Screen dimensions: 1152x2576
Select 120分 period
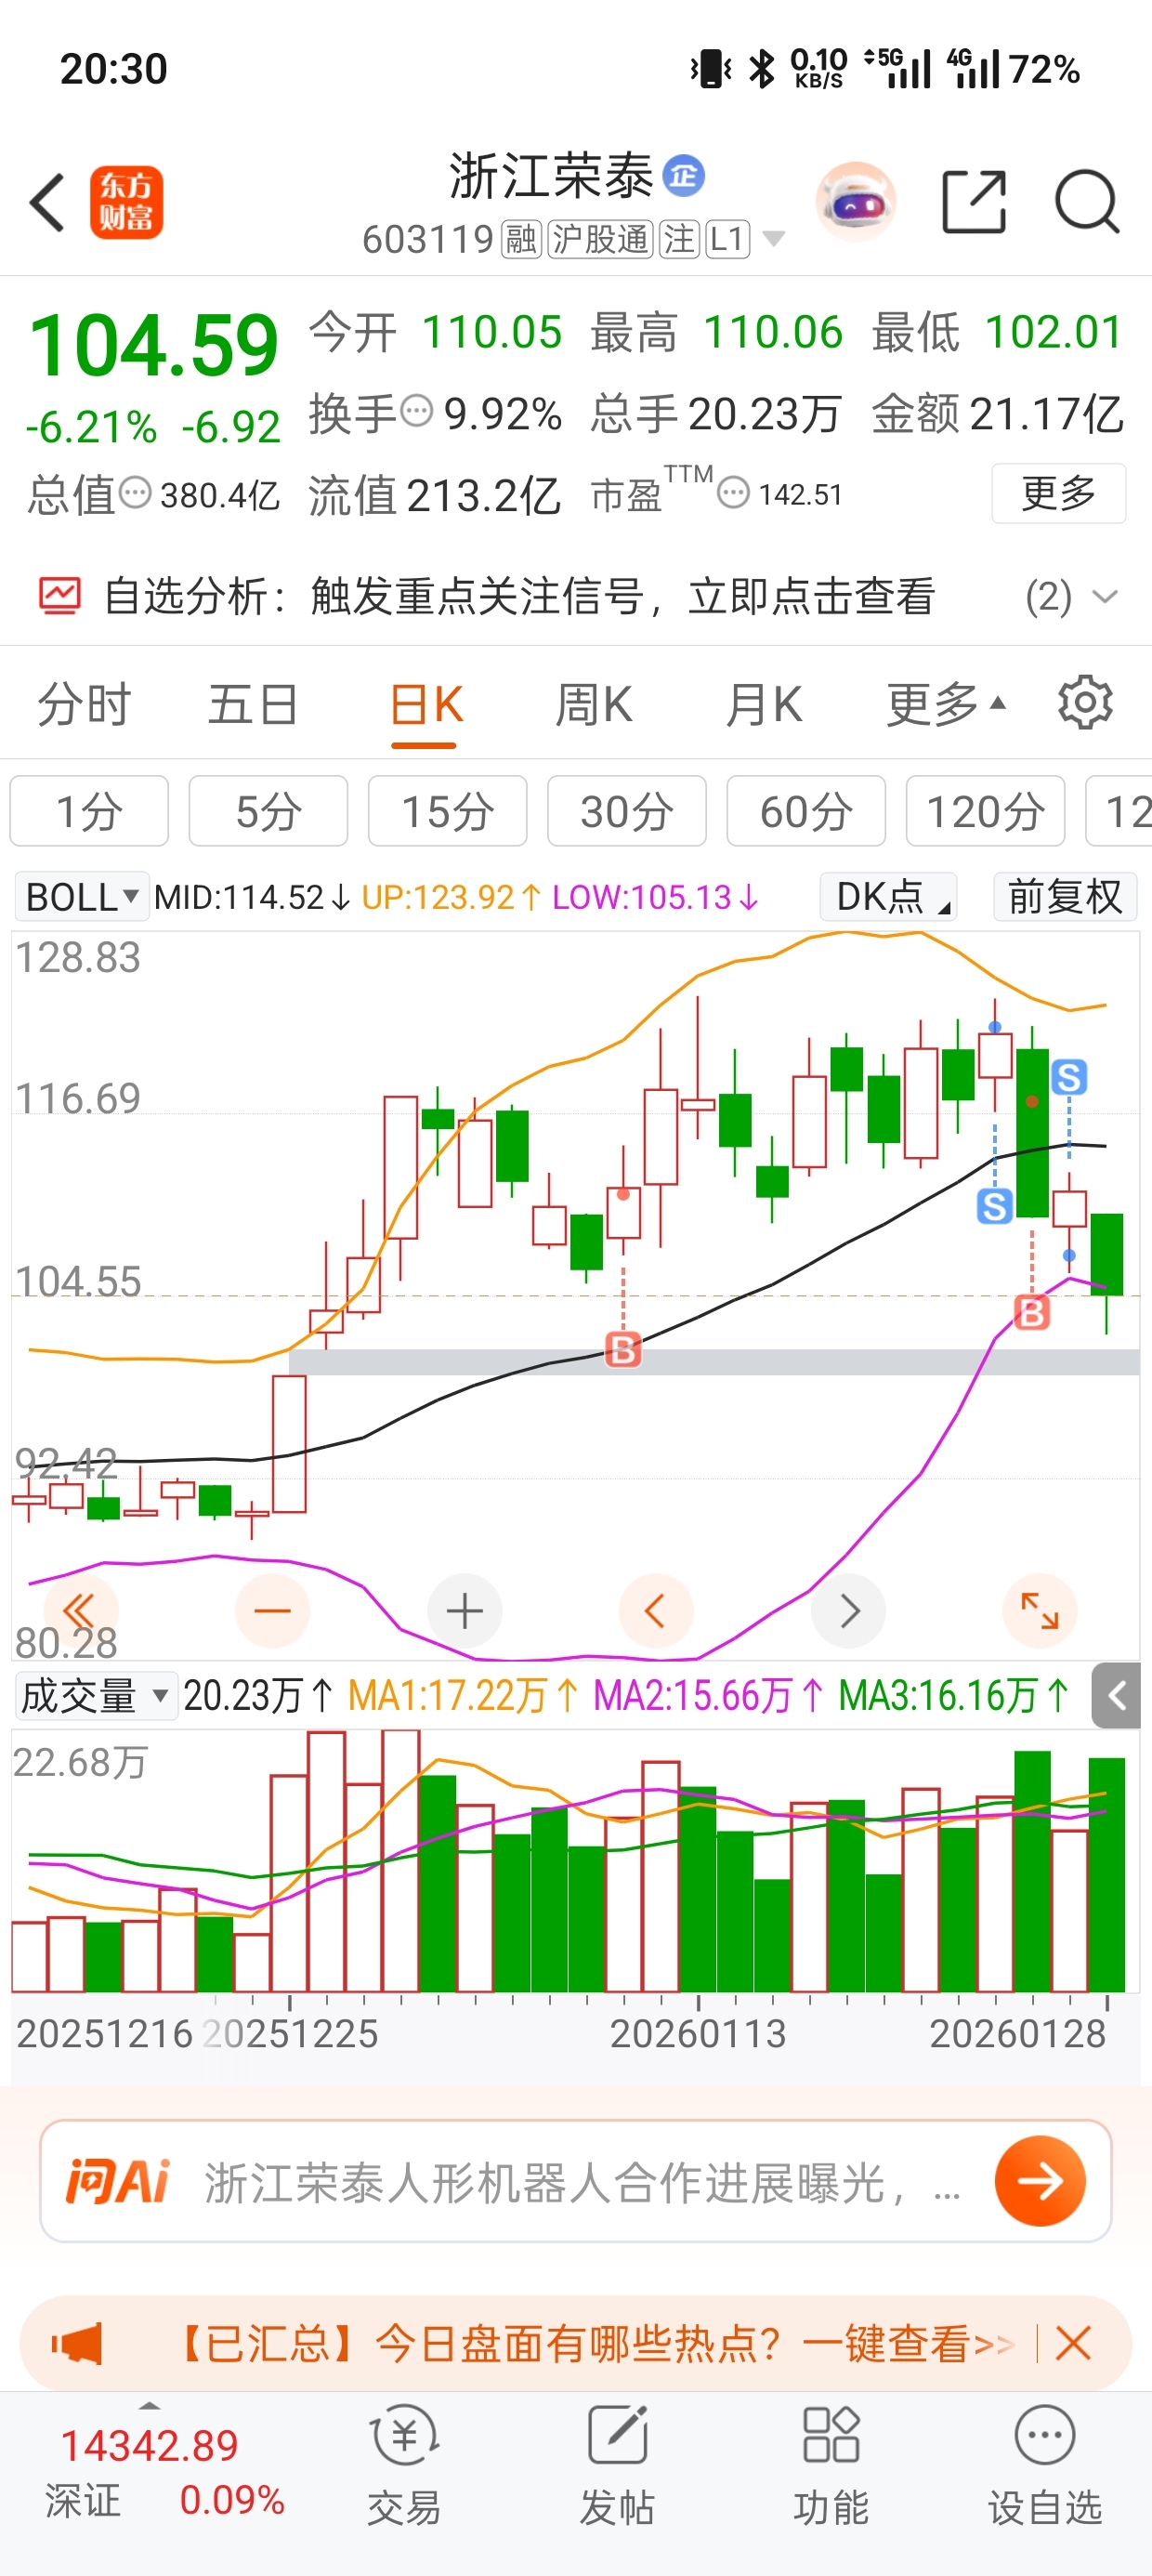(985, 811)
